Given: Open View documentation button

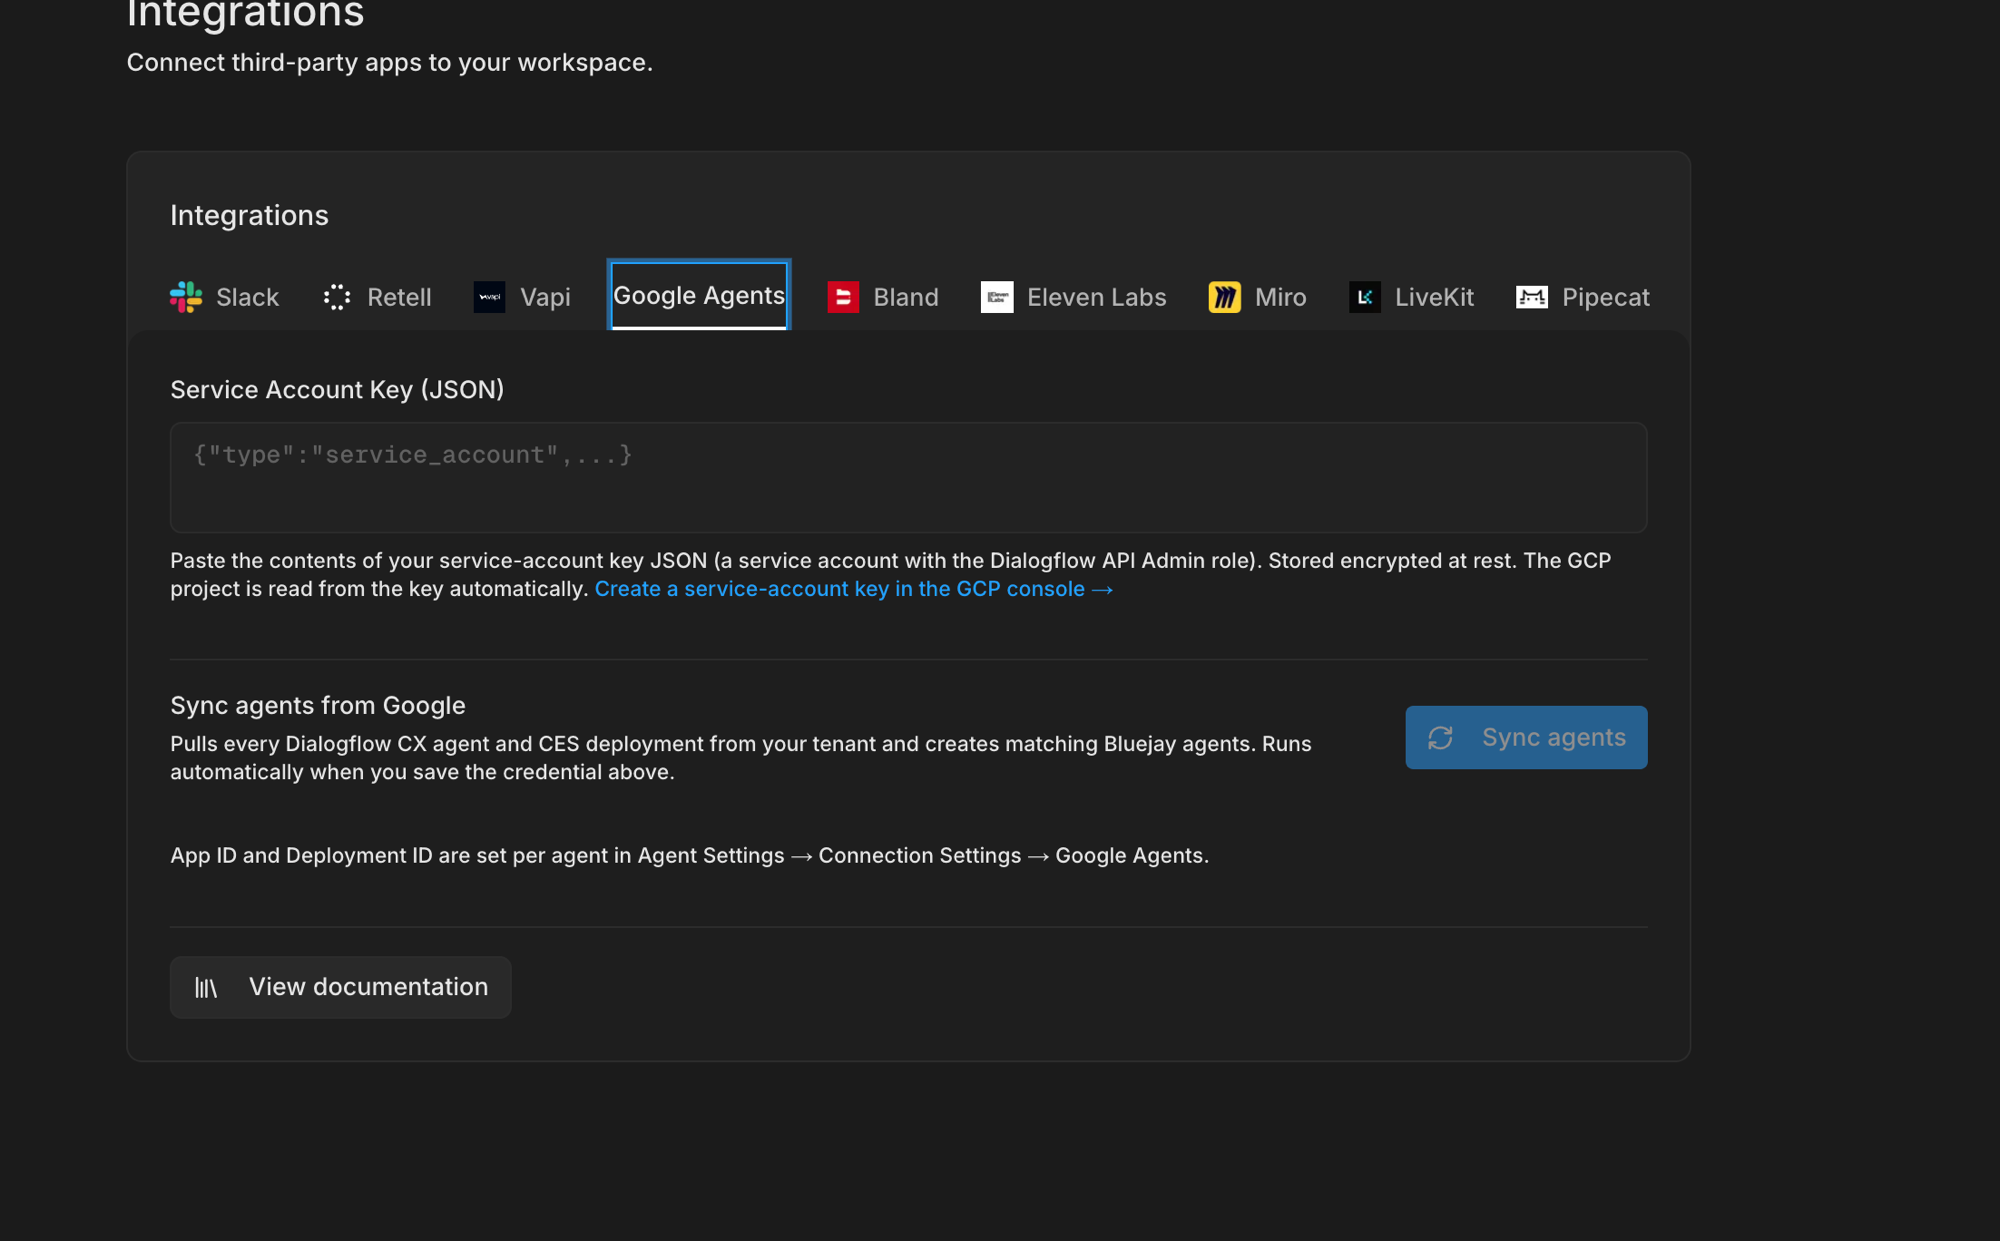Looking at the screenshot, I should pos(340,987).
